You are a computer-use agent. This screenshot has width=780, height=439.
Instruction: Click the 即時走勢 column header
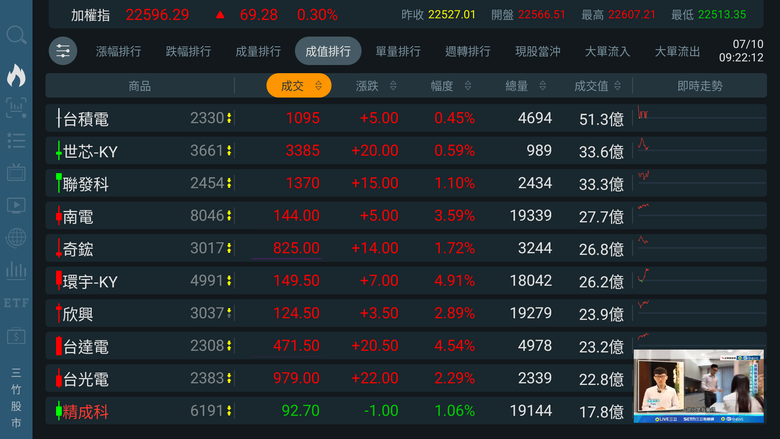coord(699,86)
